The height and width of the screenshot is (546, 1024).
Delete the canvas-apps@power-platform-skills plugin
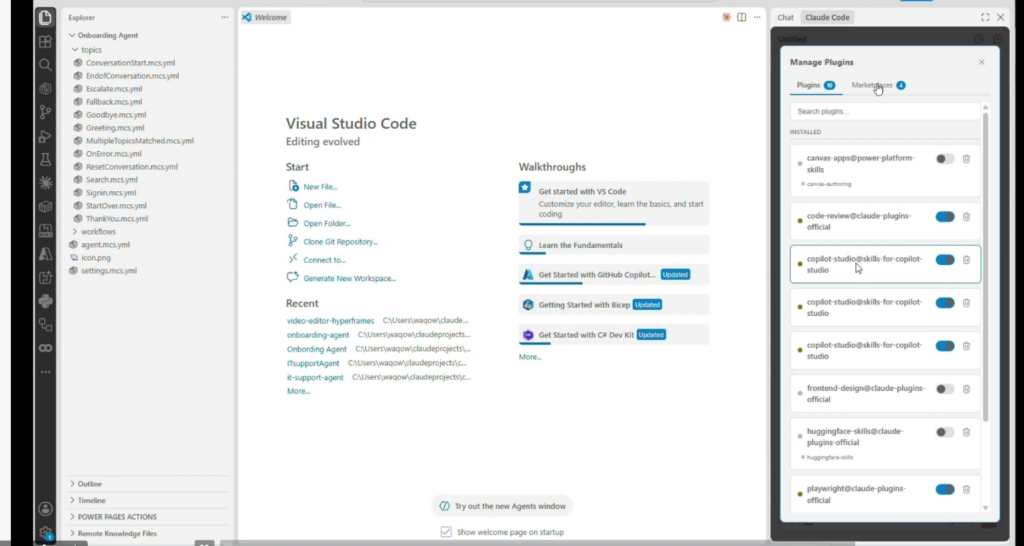[x=967, y=159]
